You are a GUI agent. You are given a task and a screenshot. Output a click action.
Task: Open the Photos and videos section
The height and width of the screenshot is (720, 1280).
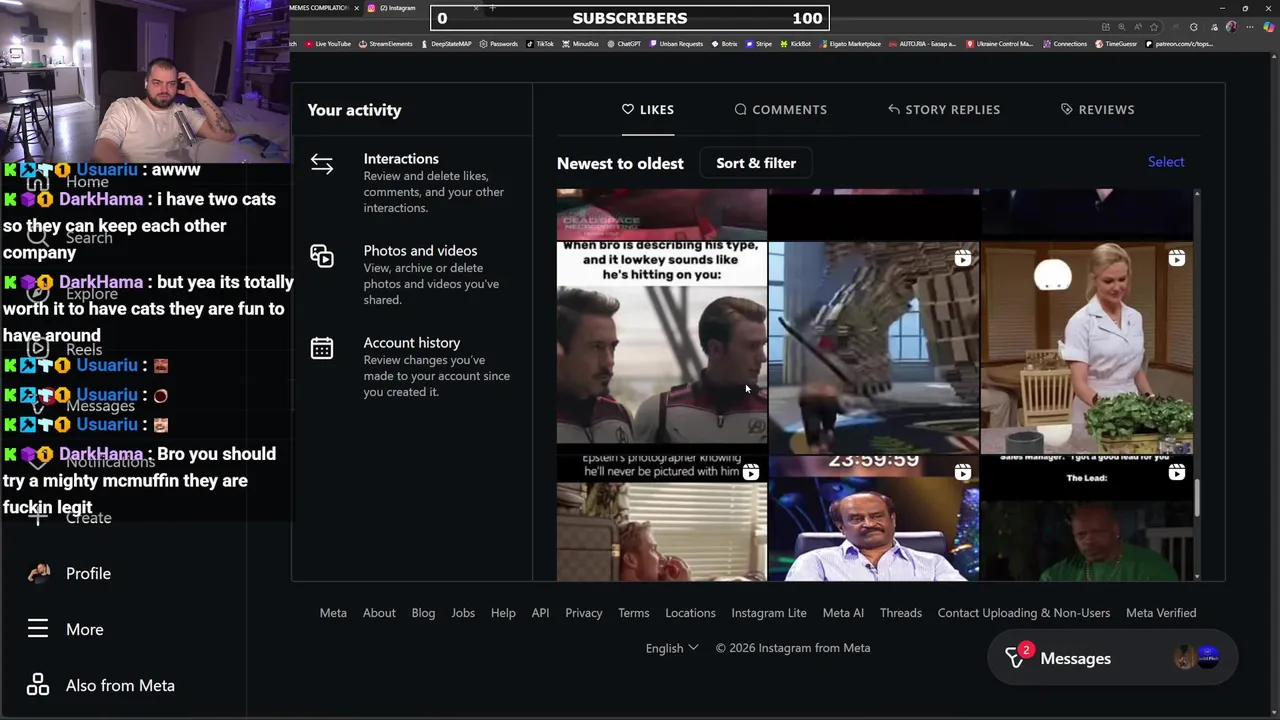point(412,274)
